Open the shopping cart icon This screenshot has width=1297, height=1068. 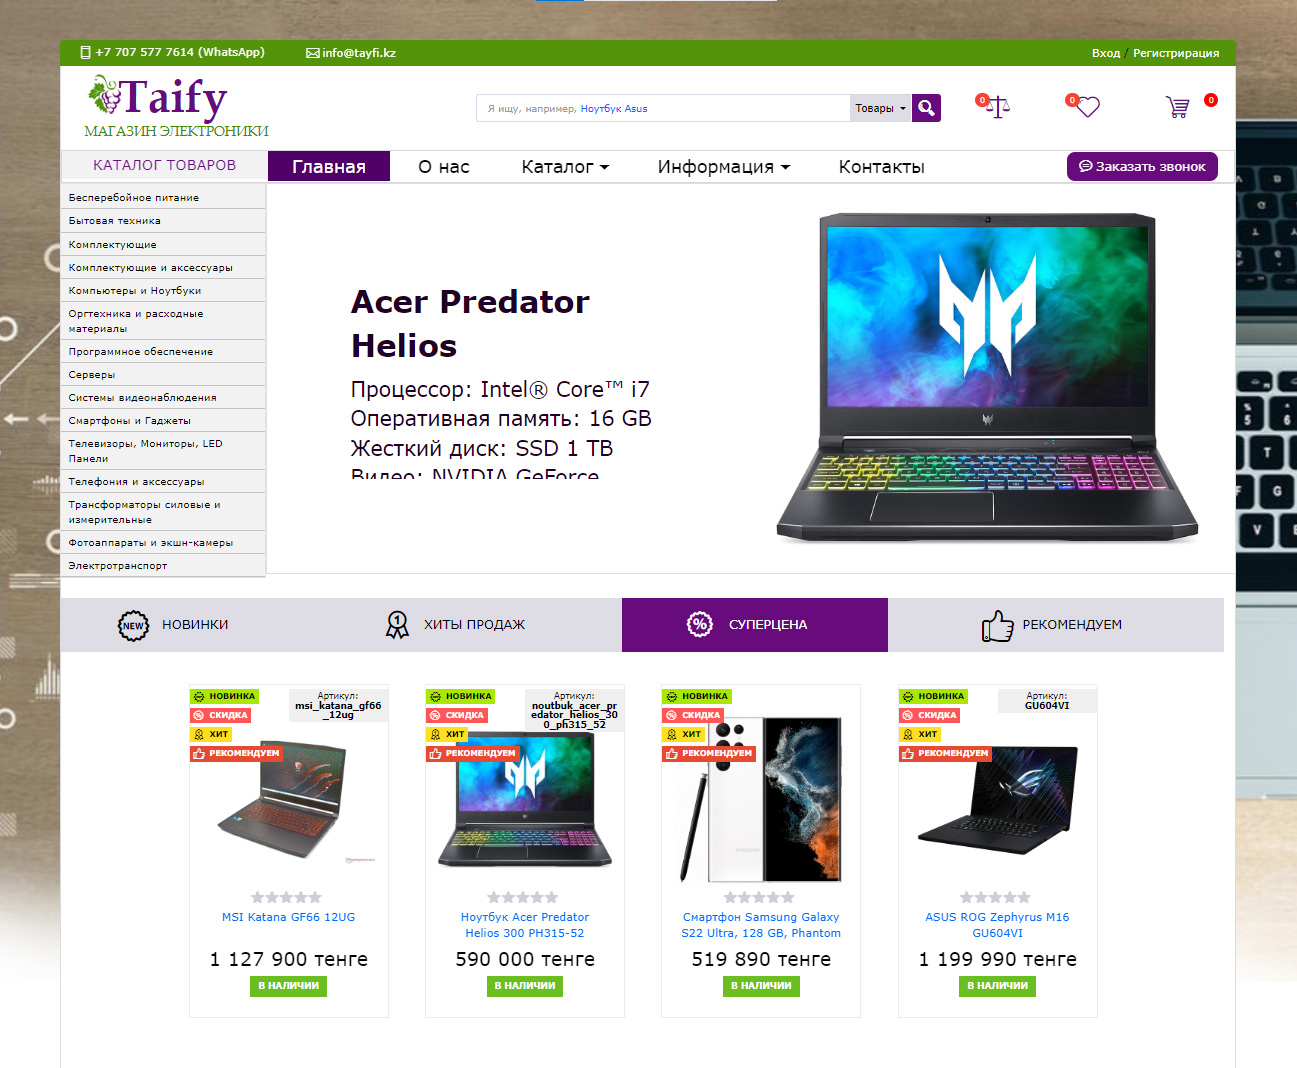(1178, 107)
